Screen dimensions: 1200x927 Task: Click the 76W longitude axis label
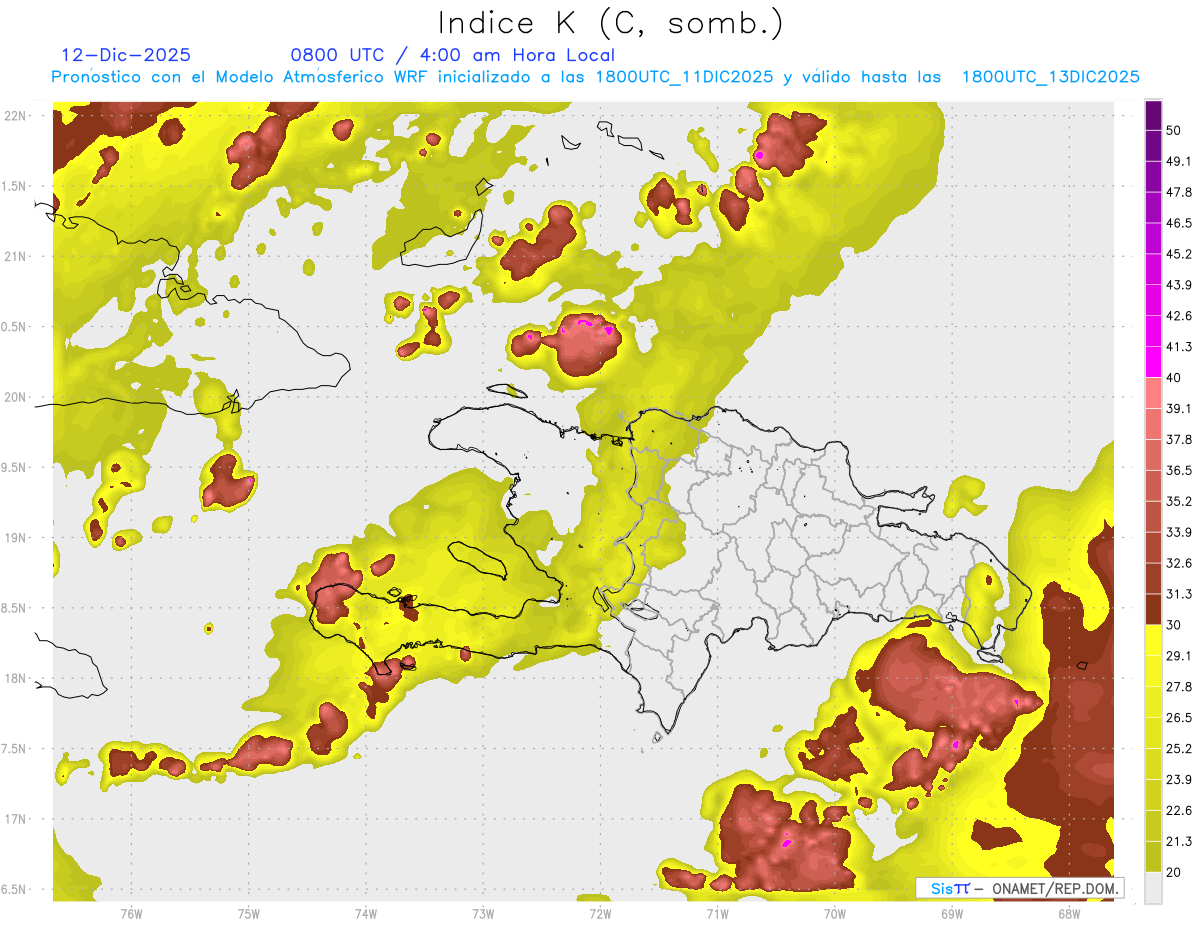click(x=131, y=912)
